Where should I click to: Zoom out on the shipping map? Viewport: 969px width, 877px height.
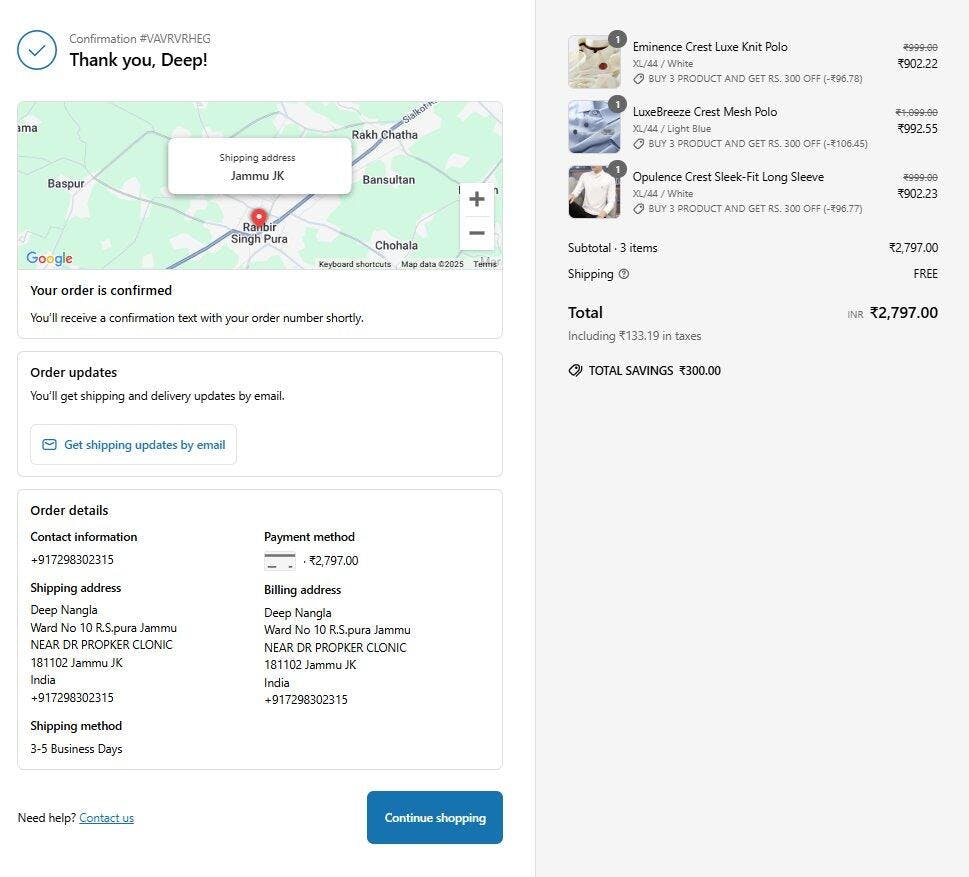[x=476, y=233]
